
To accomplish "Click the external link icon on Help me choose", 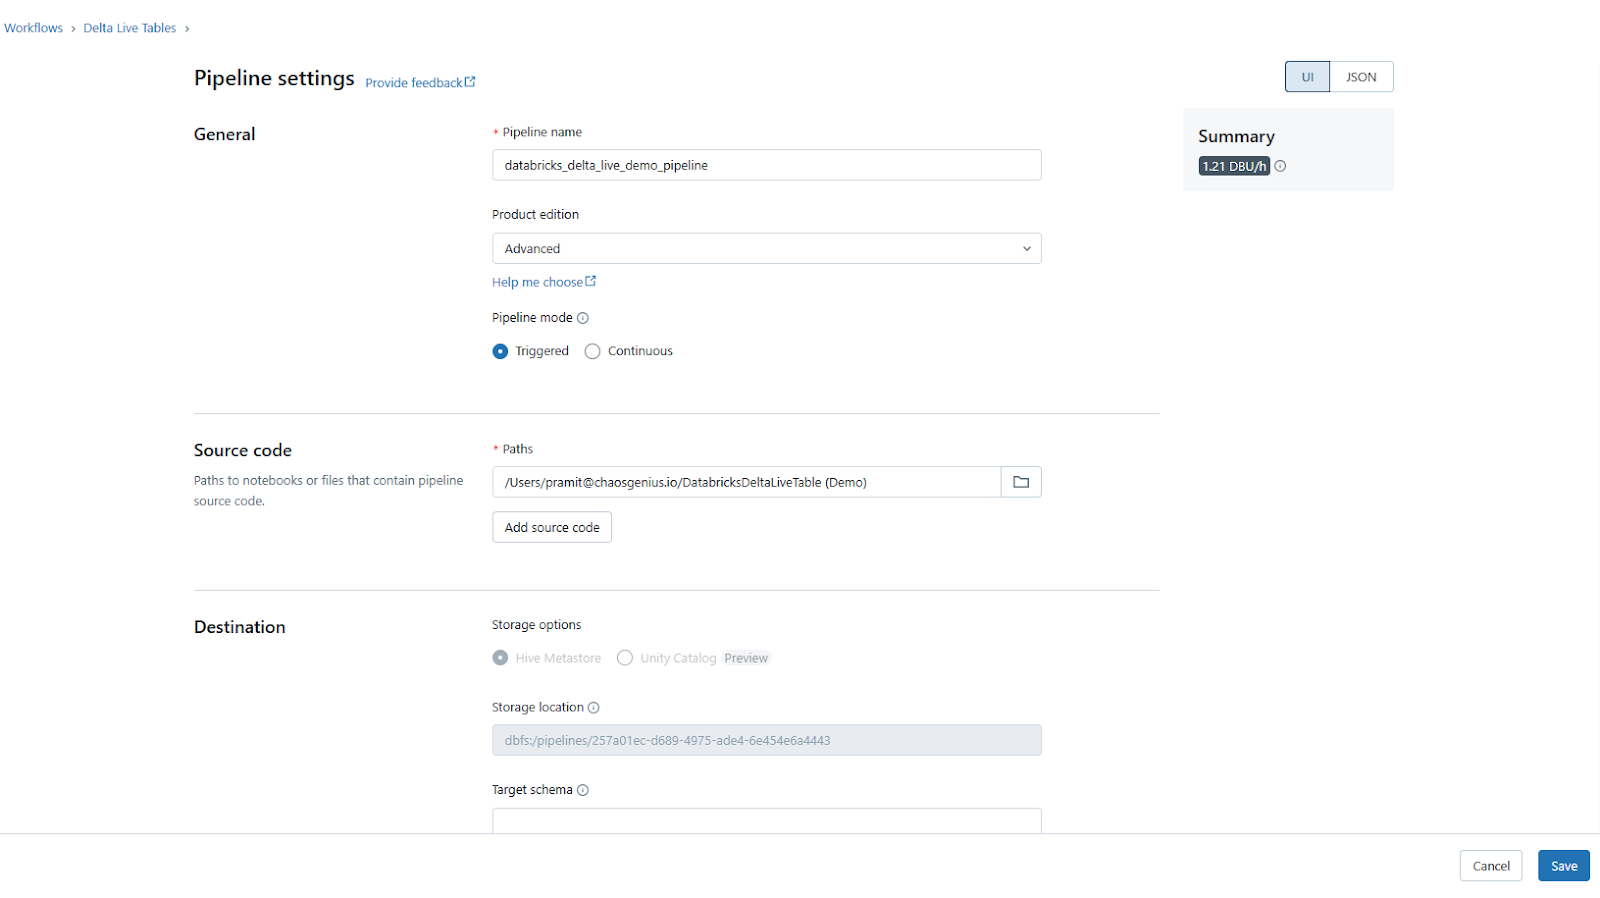I will (590, 281).
